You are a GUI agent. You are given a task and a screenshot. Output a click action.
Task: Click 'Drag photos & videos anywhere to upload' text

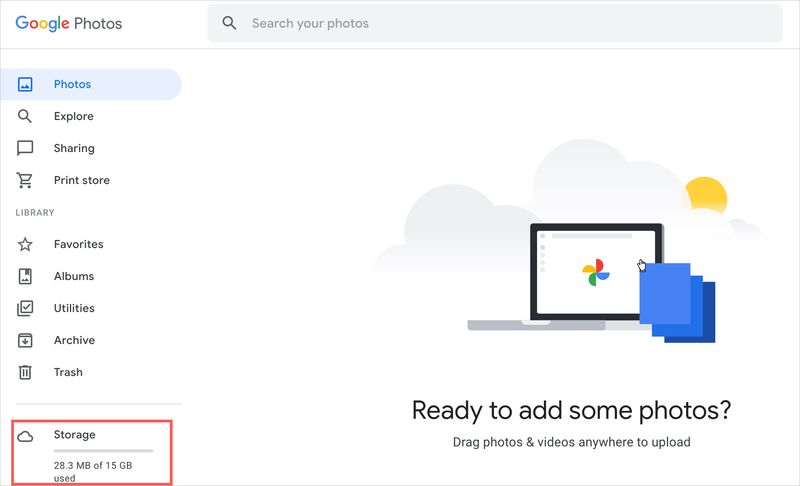[x=571, y=442]
